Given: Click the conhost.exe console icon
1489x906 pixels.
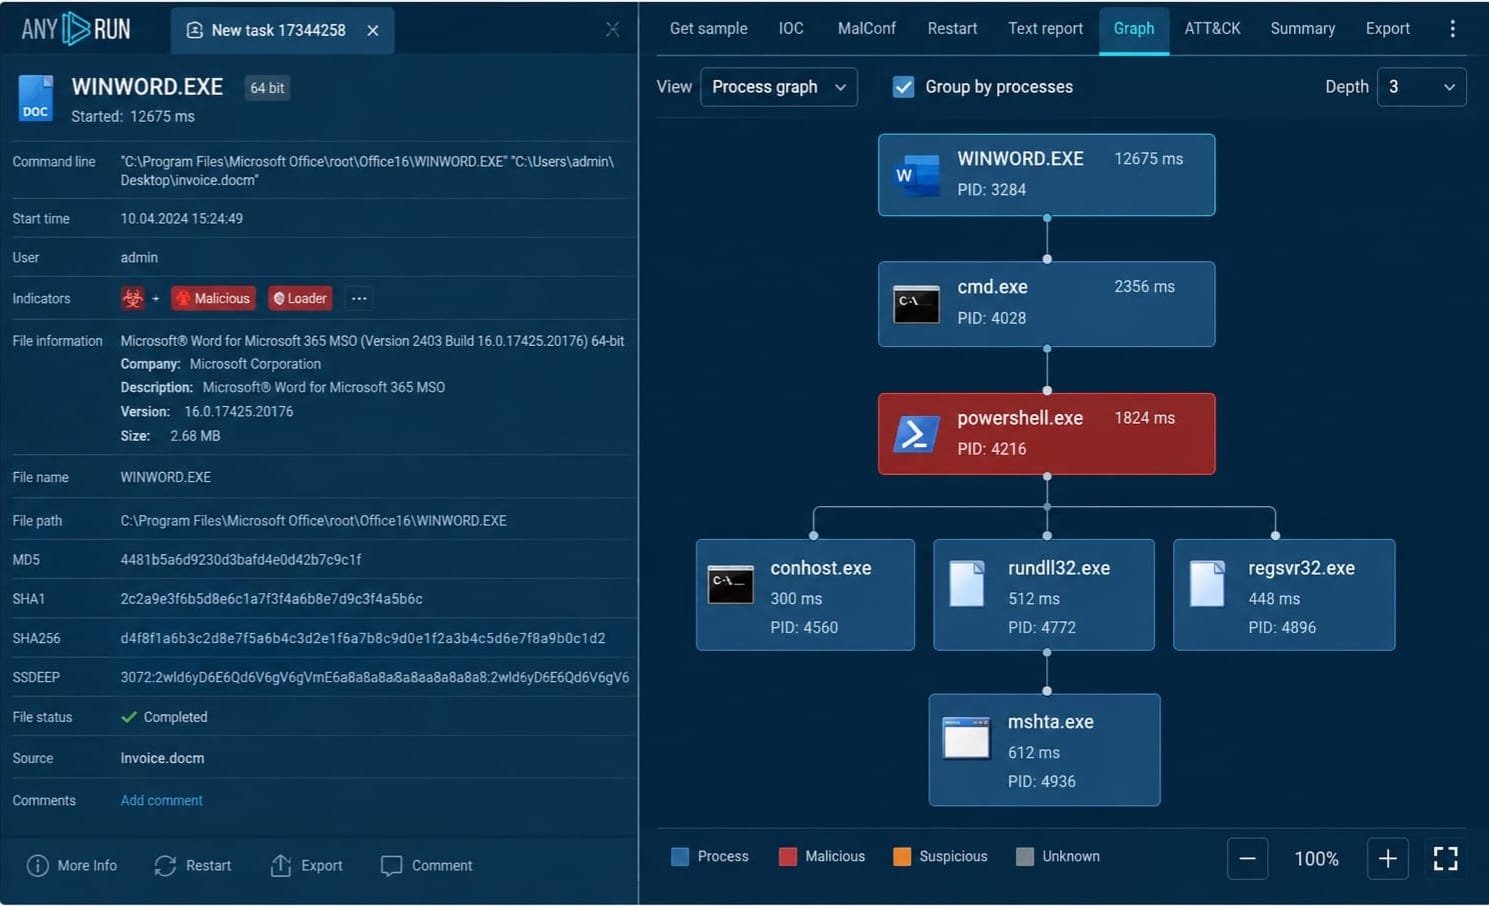Looking at the screenshot, I should click(730, 585).
